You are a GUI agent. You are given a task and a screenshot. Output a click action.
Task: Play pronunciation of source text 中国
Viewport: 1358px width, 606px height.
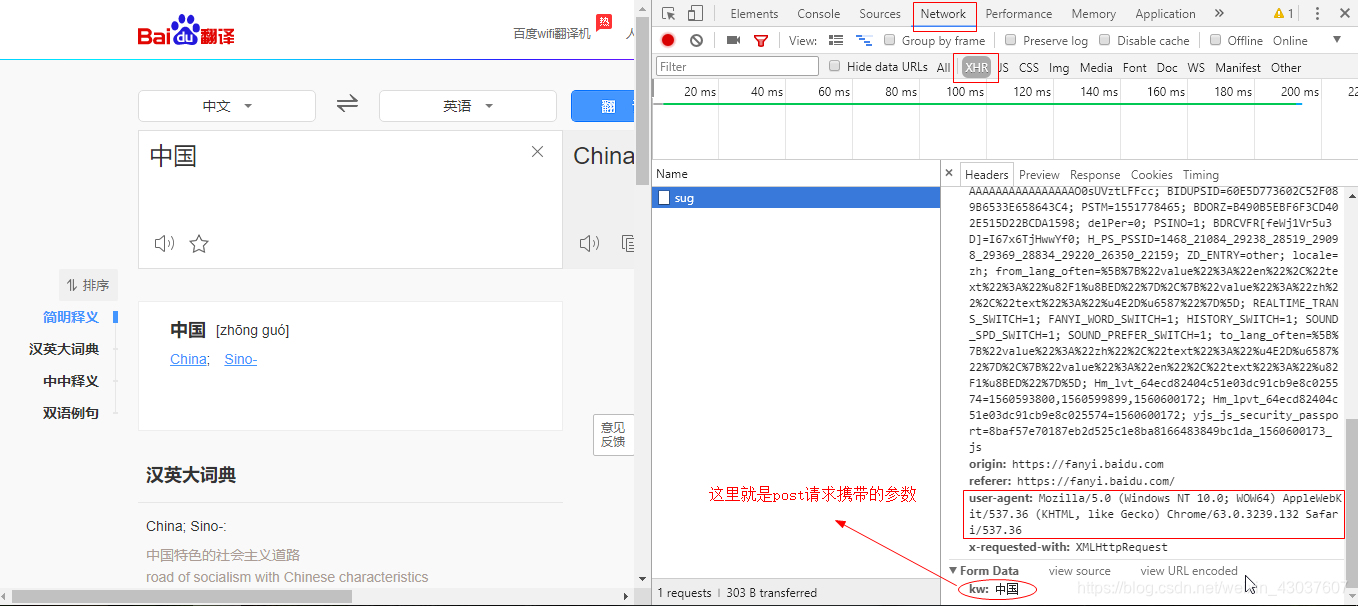[164, 243]
